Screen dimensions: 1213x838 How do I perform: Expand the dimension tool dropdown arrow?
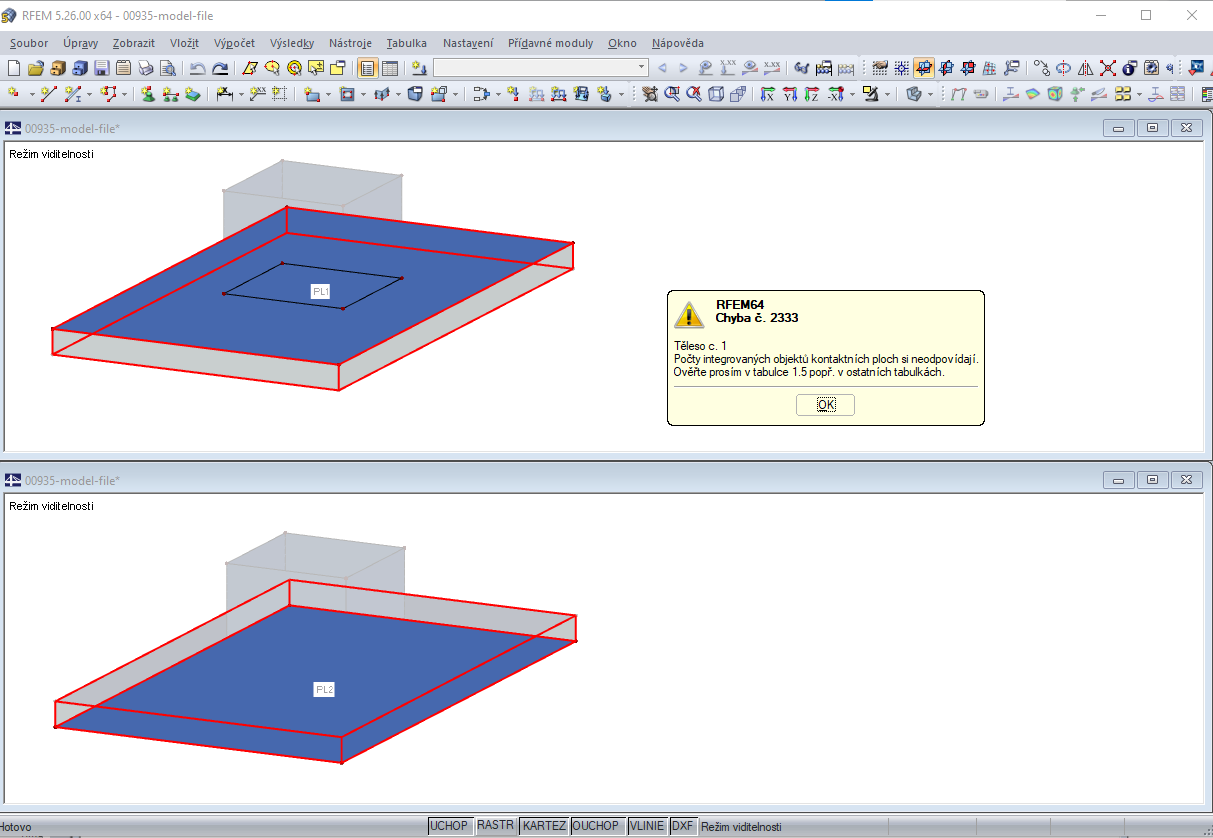tap(241, 94)
